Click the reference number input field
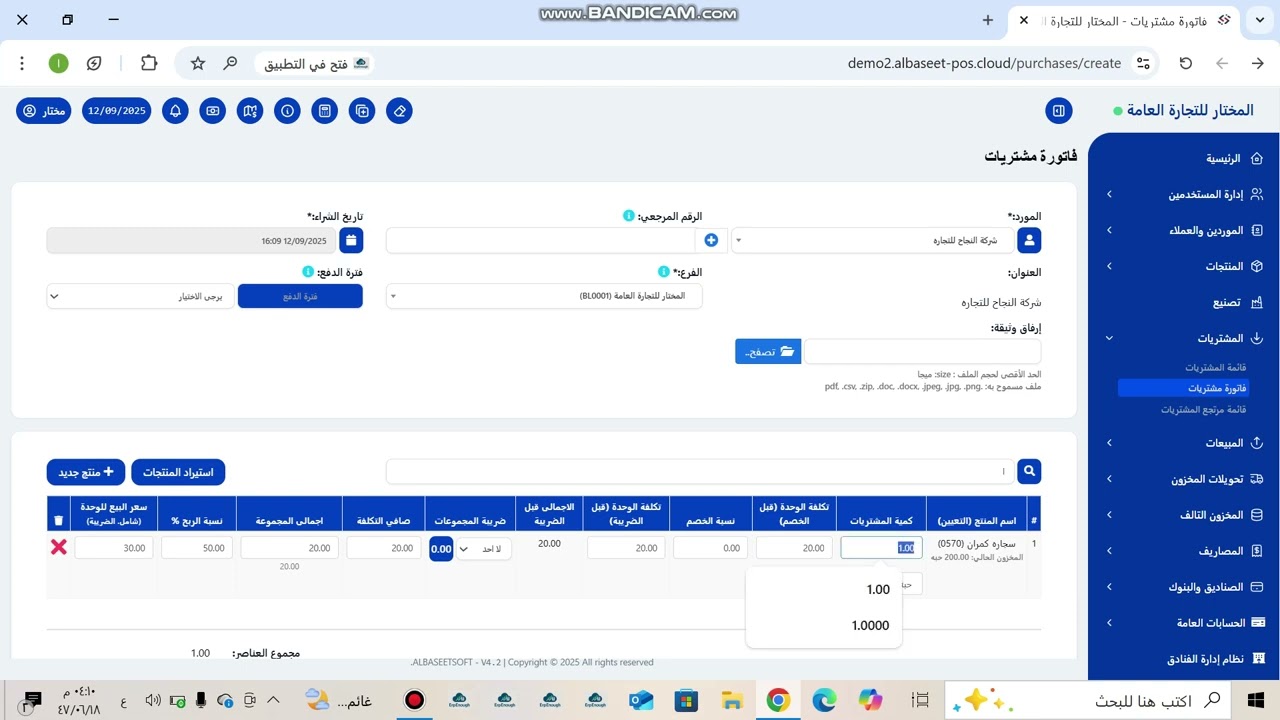 (541, 240)
